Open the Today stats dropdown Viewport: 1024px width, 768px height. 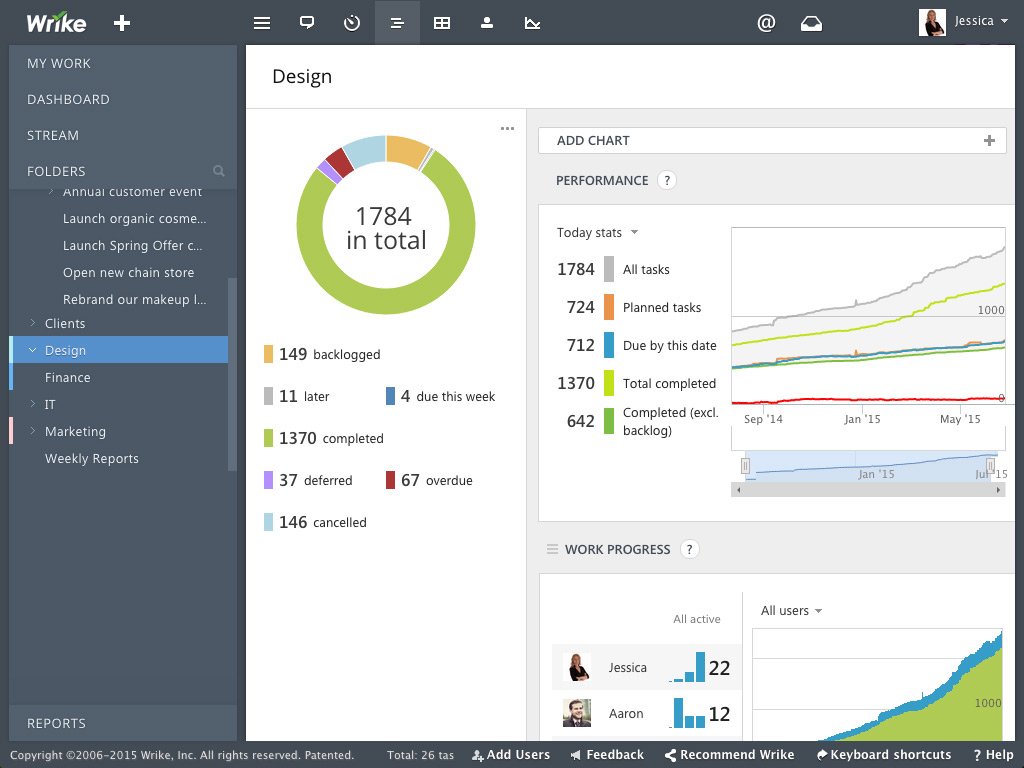596,232
